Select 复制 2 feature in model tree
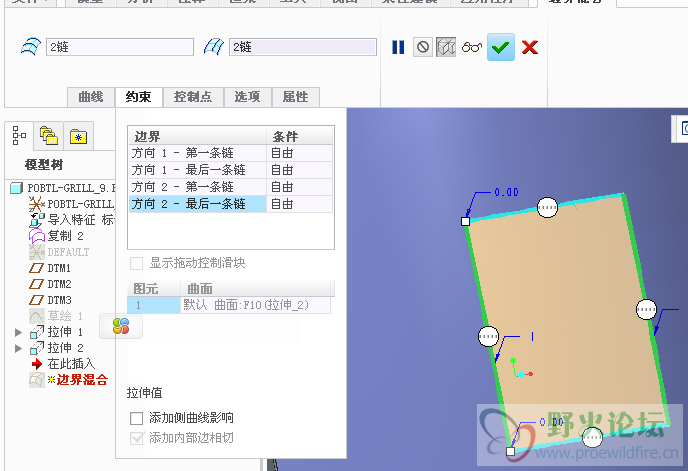 pyautogui.click(x=56, y=236)
